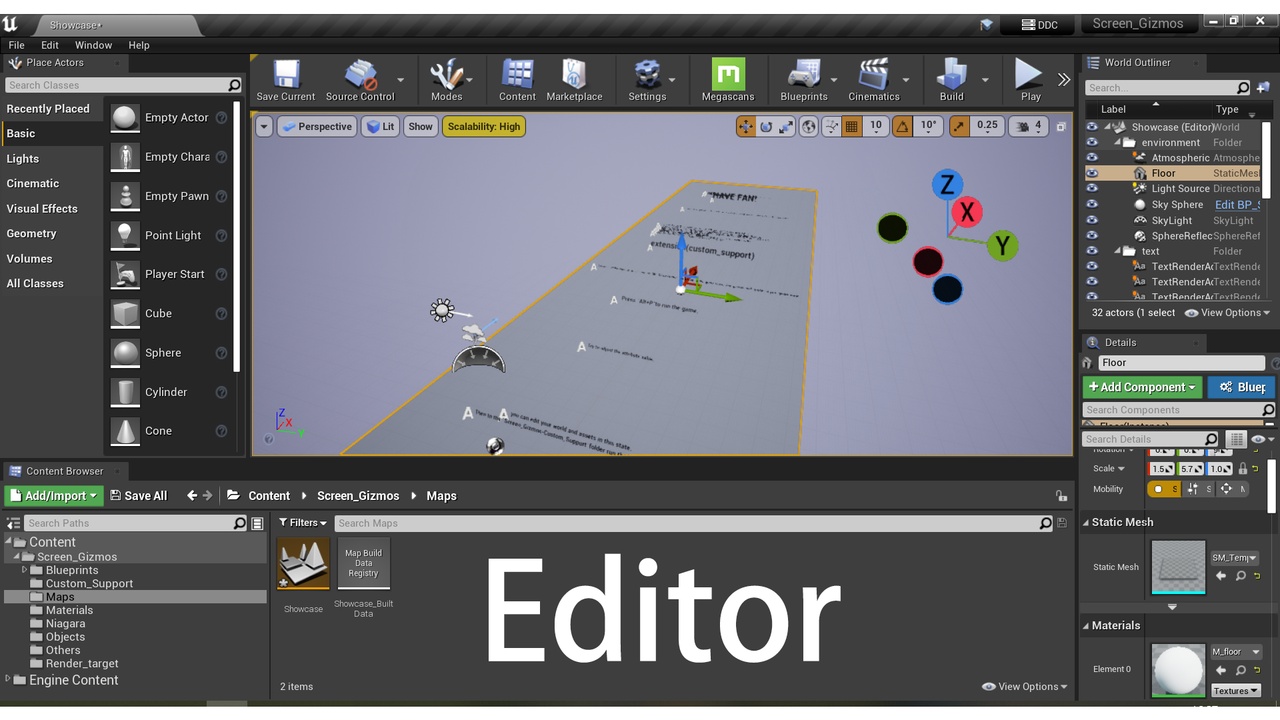Toggle grid snapping on/off

[851, 126]
